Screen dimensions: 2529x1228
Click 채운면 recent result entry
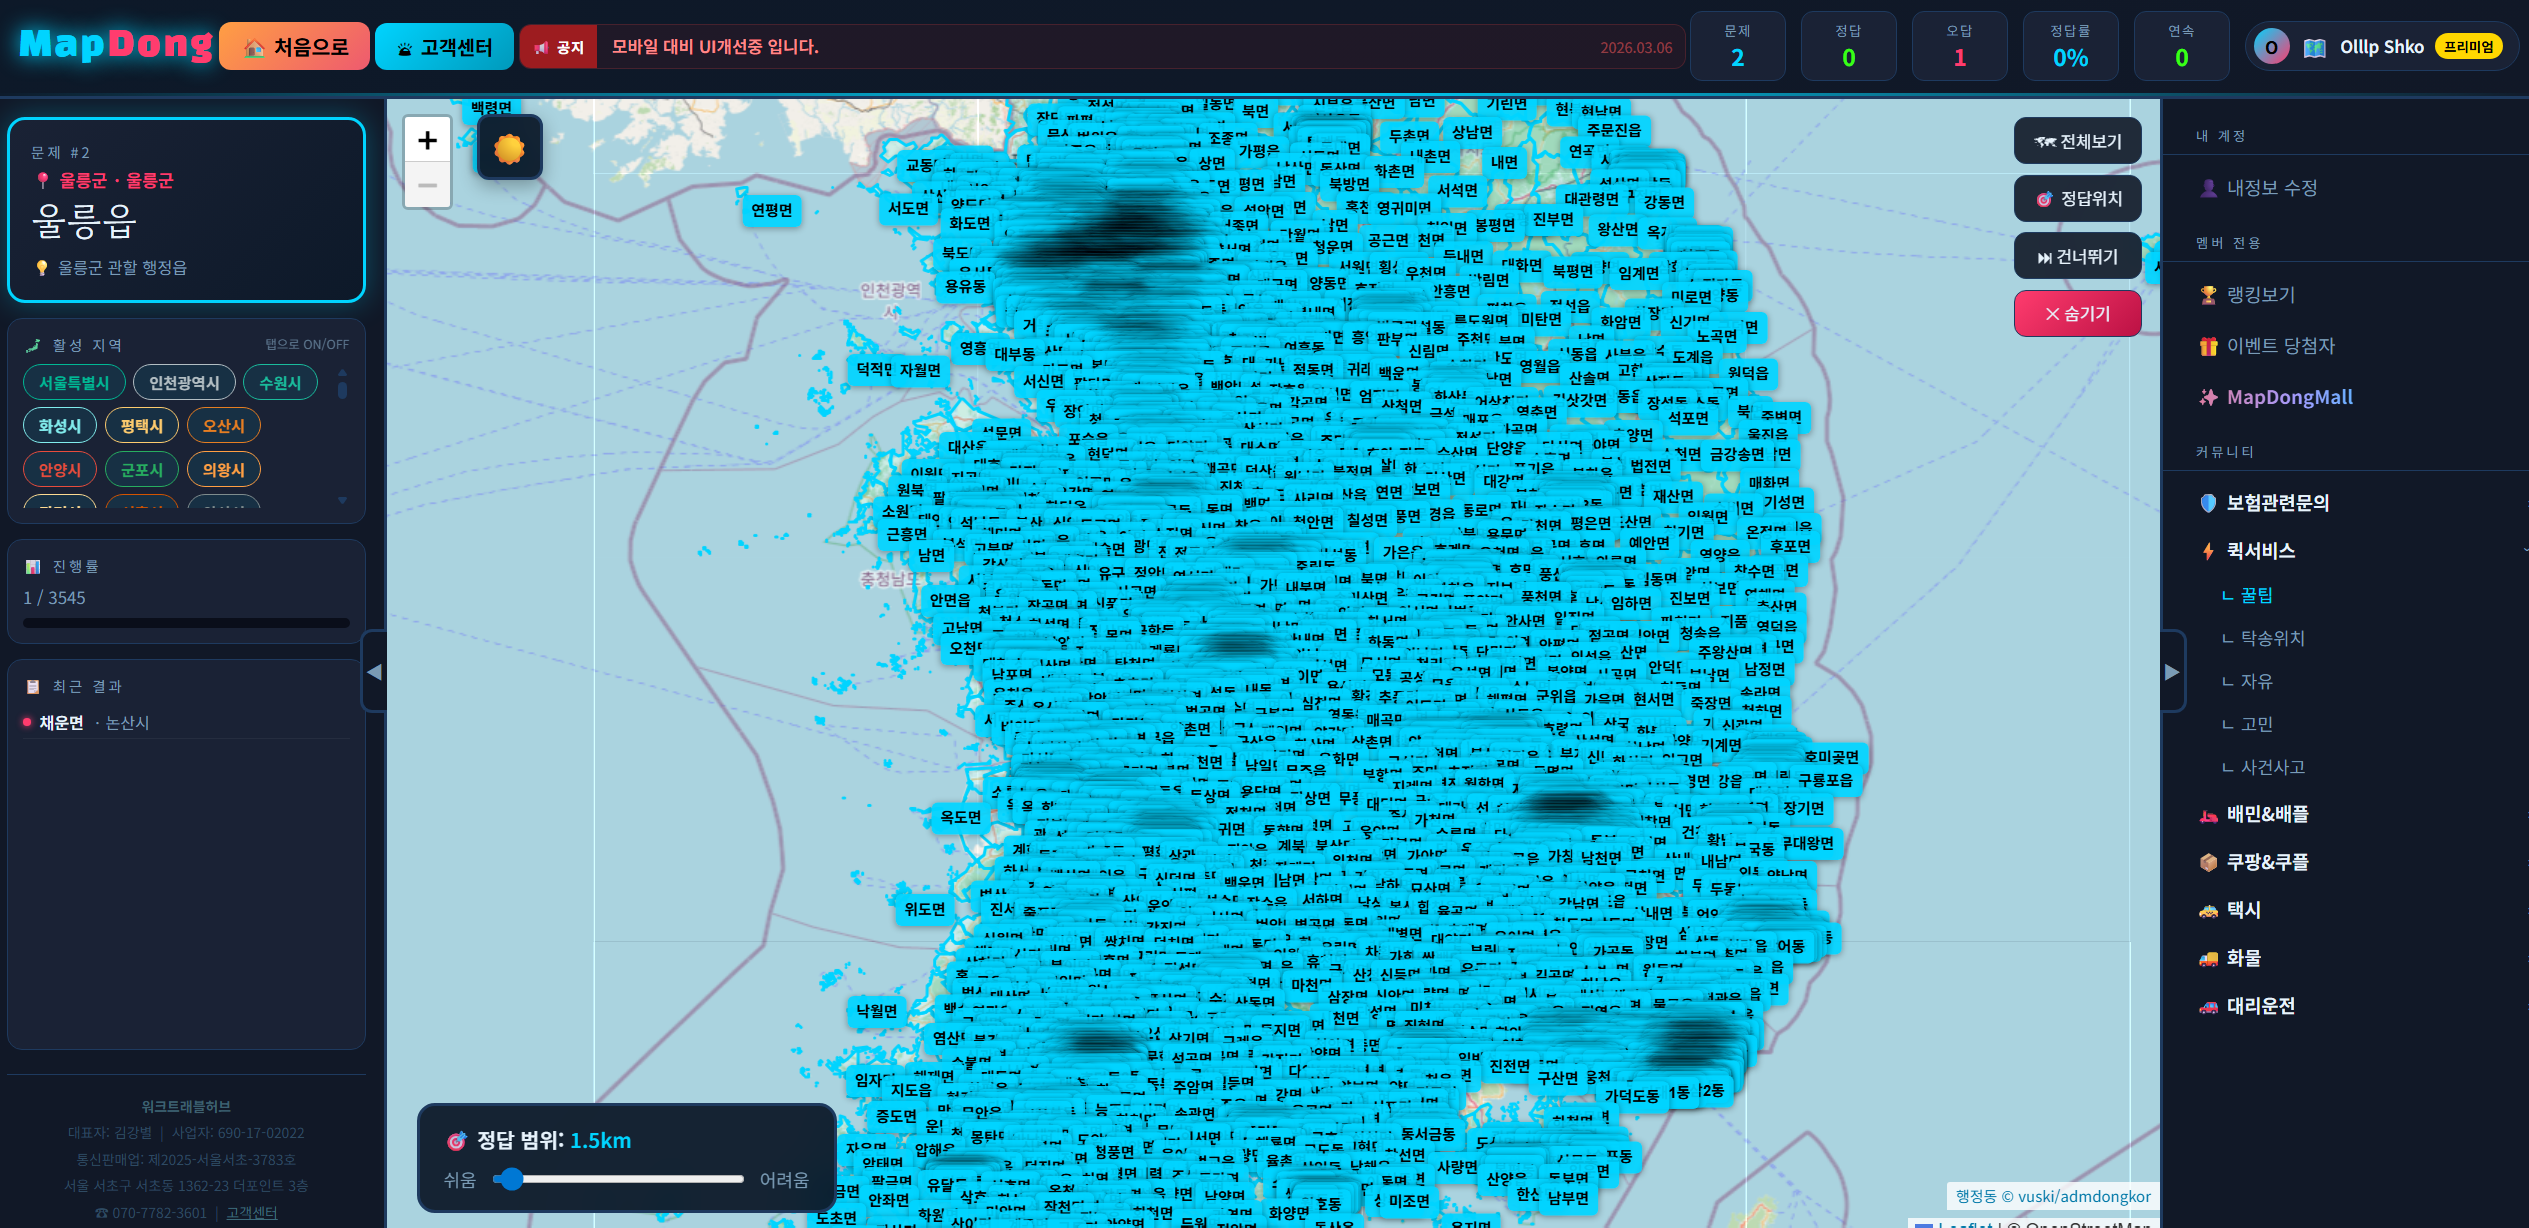tap(62, 723)
